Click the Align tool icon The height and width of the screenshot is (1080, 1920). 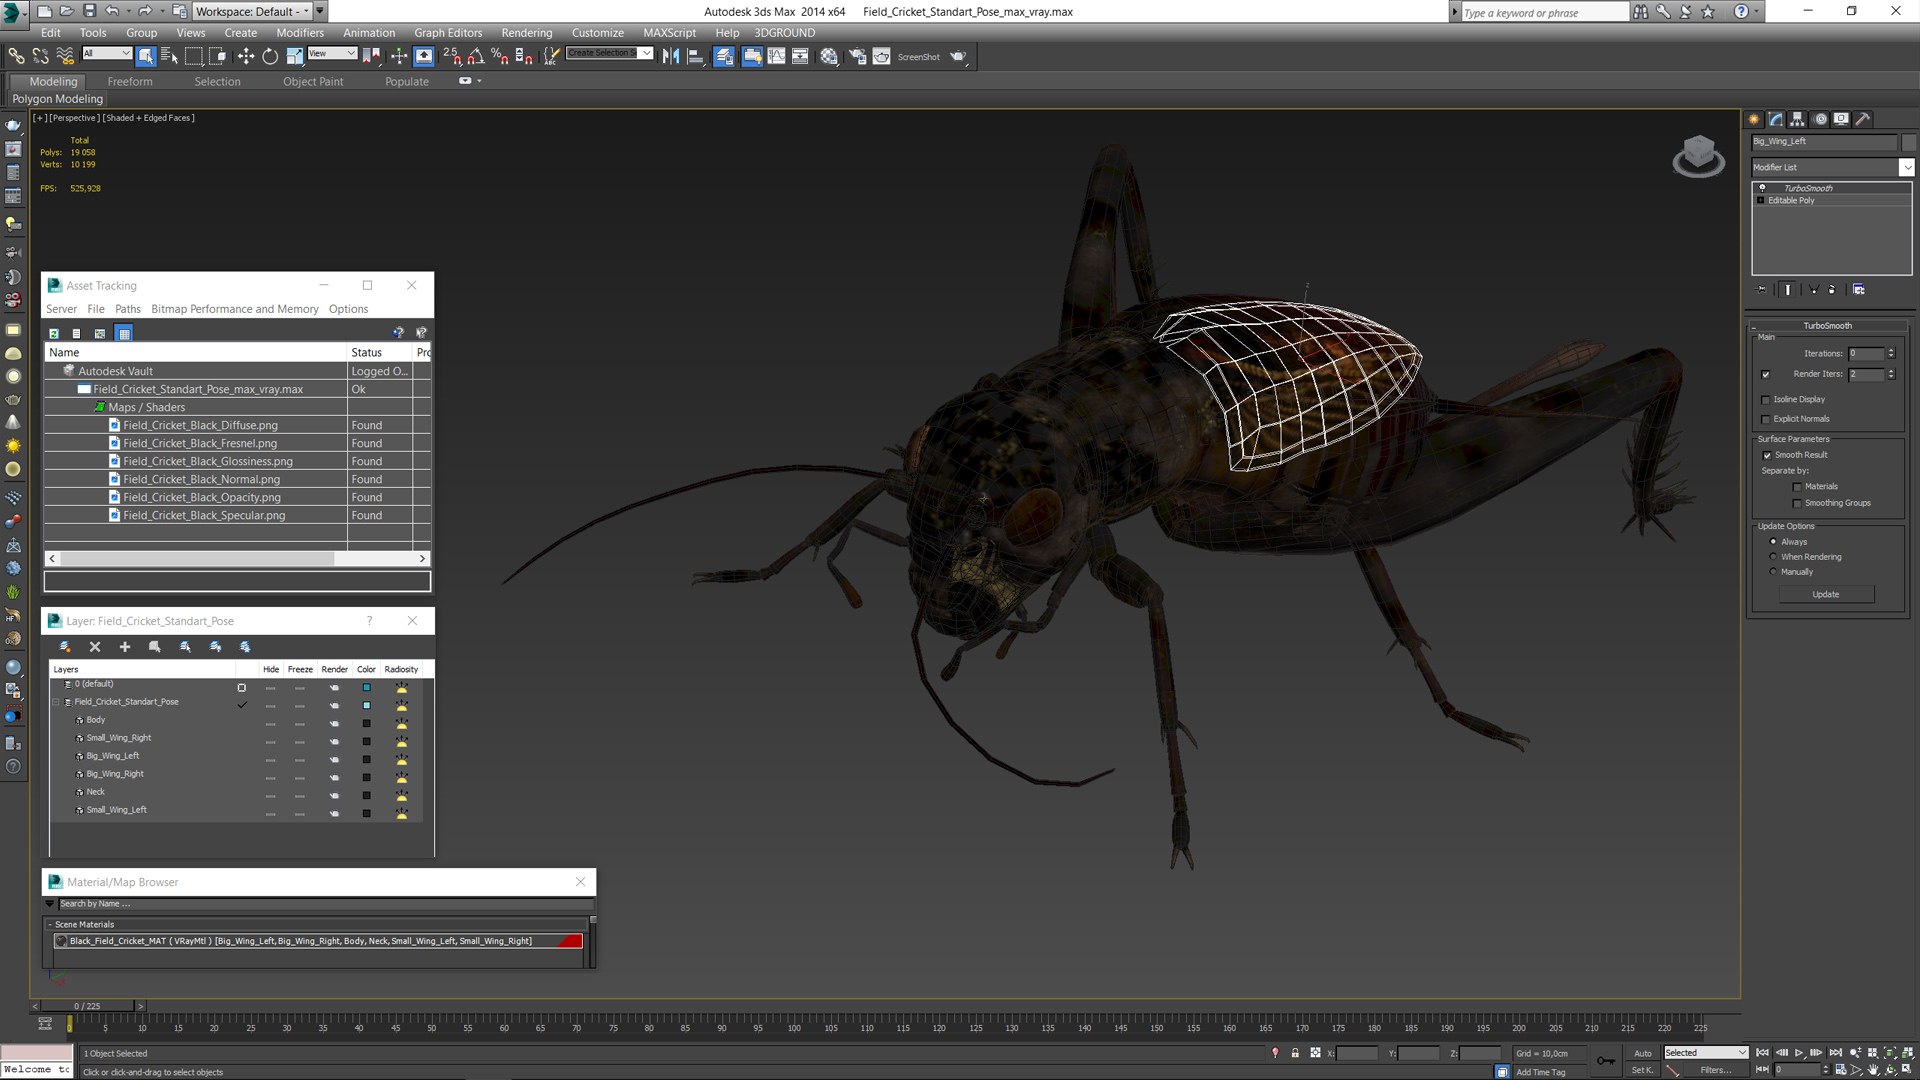(695, 56)
